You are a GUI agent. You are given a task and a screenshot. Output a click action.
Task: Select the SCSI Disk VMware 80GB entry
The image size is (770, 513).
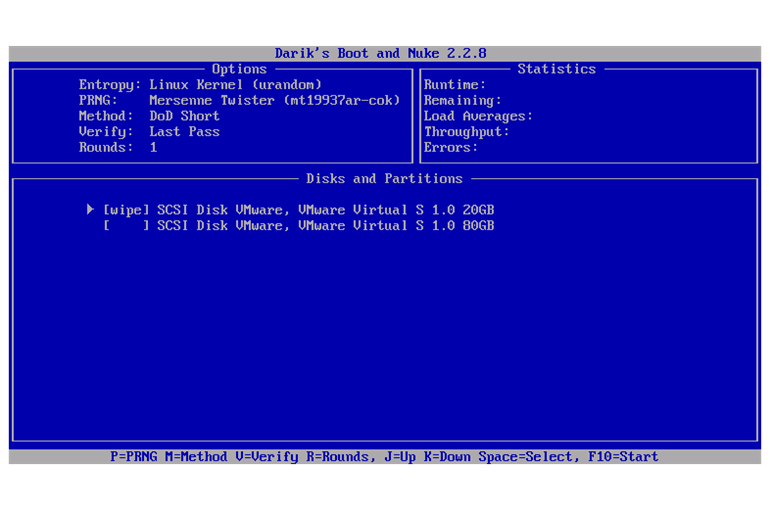click(325, 226)
